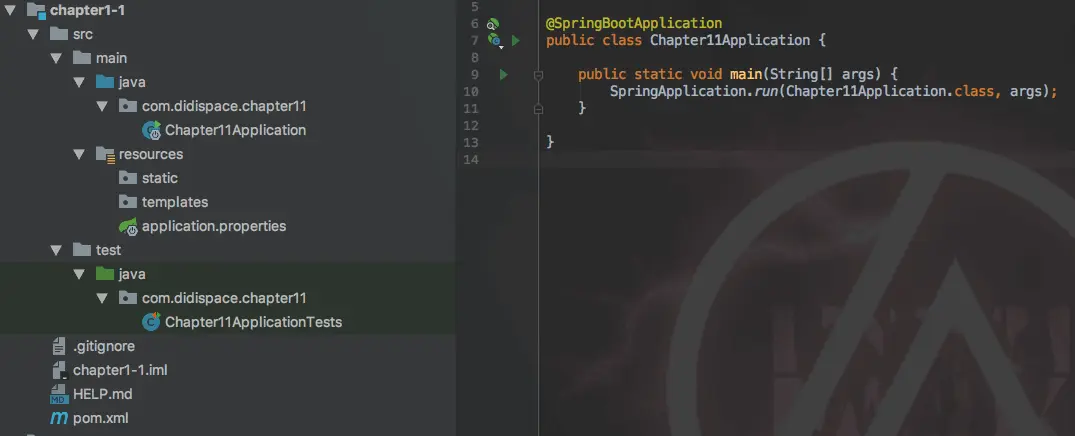Click the src folder icon
Viewport: 1075px width, 436px height.
[59, 34]
